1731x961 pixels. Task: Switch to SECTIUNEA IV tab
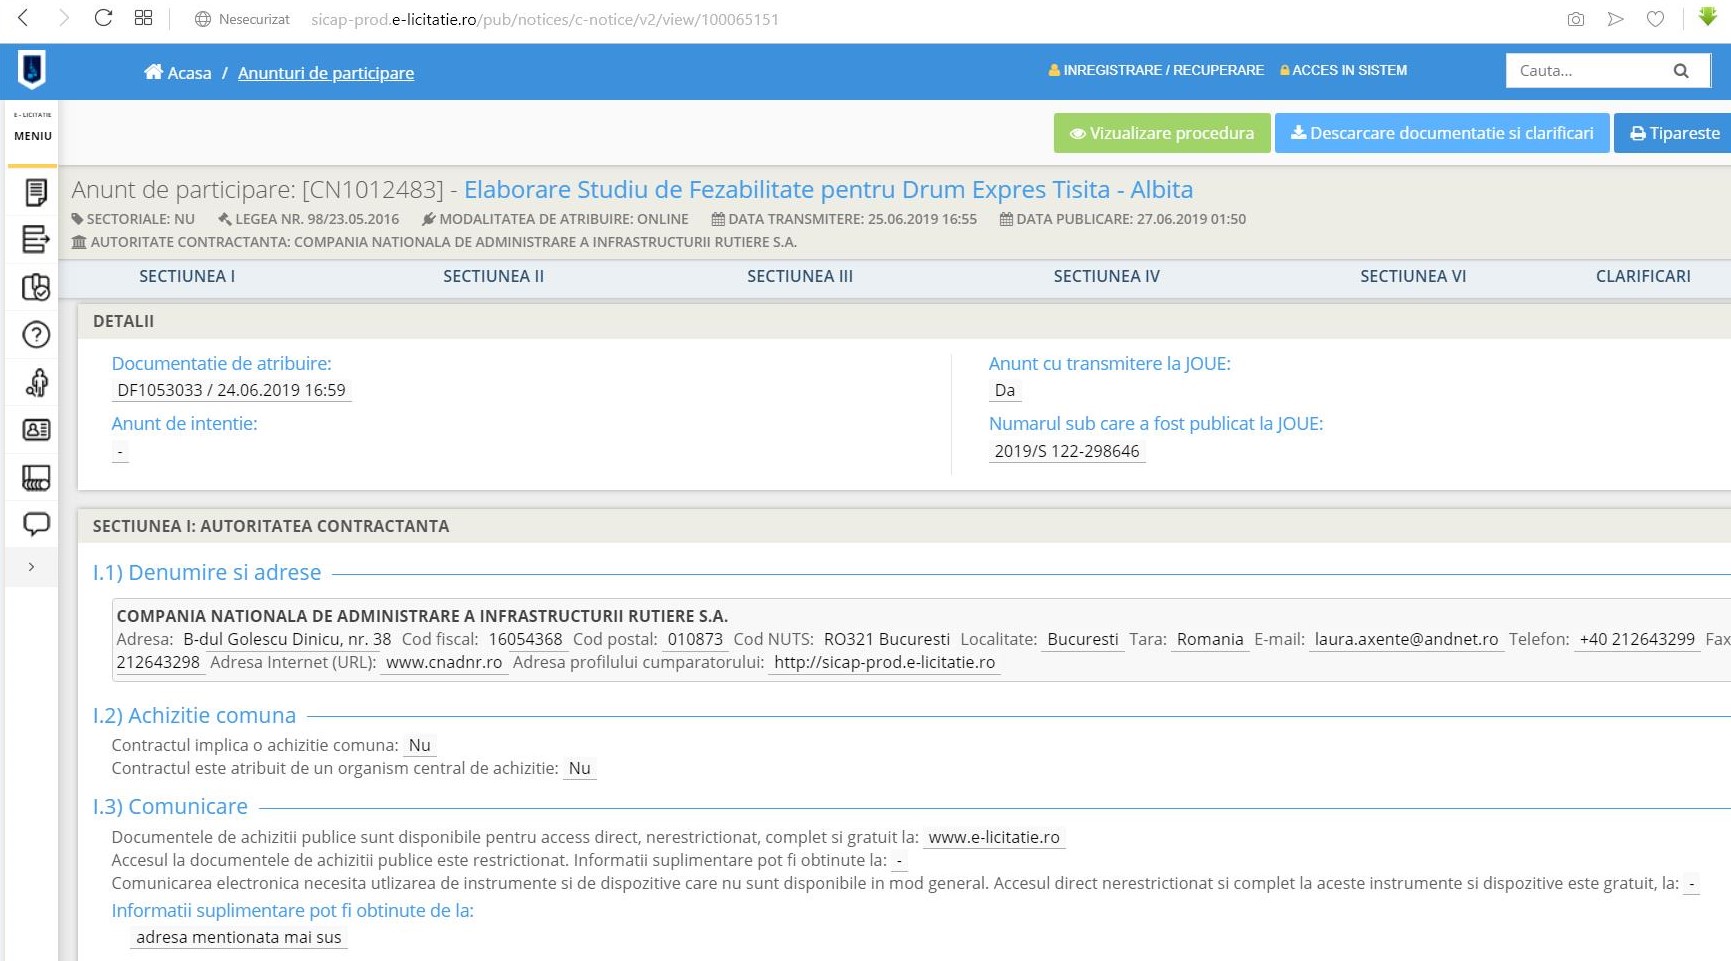pyautogui.click(x=1106, y=276)
